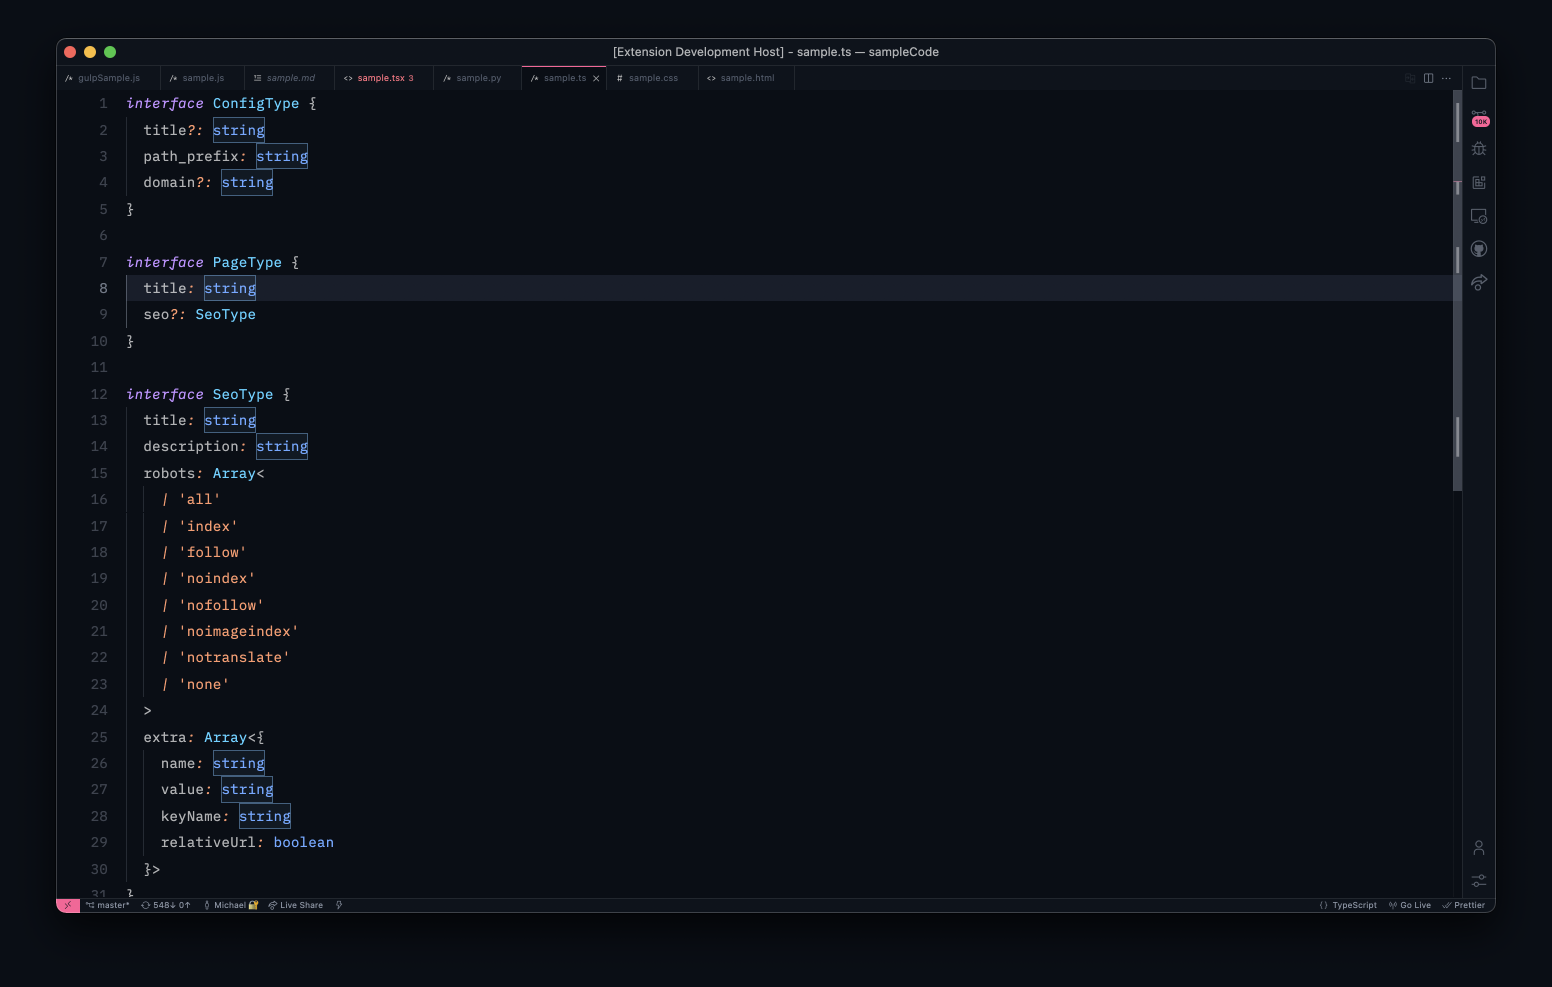The width and height of the screenshot is (1552, 987).
Task: Switch to the sample.tsx tab
Action: 380,78
